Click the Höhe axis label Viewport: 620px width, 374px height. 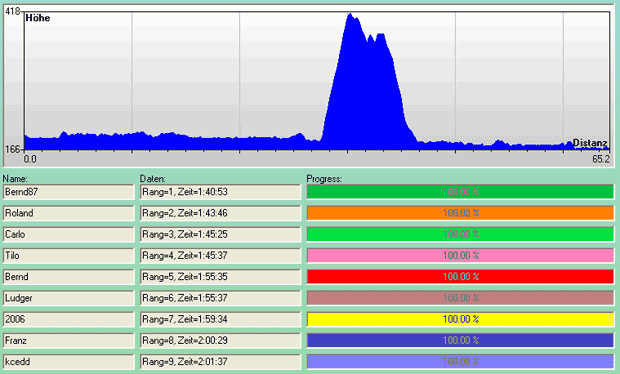pos(38,18)
